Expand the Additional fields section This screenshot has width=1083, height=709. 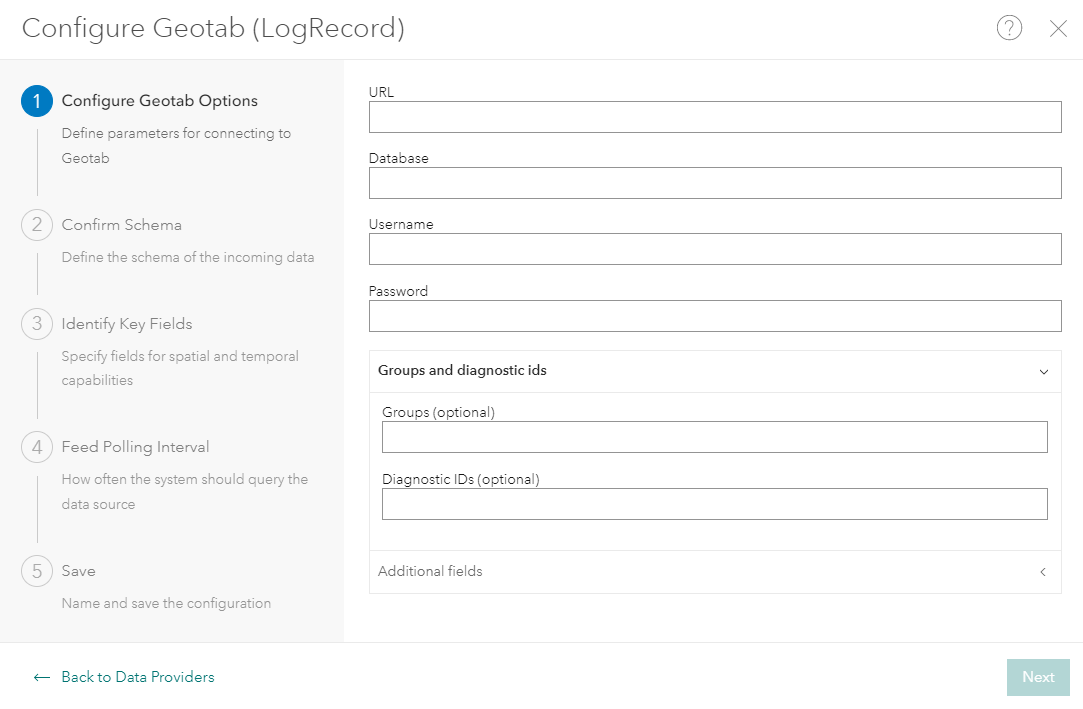point(1042,571)
